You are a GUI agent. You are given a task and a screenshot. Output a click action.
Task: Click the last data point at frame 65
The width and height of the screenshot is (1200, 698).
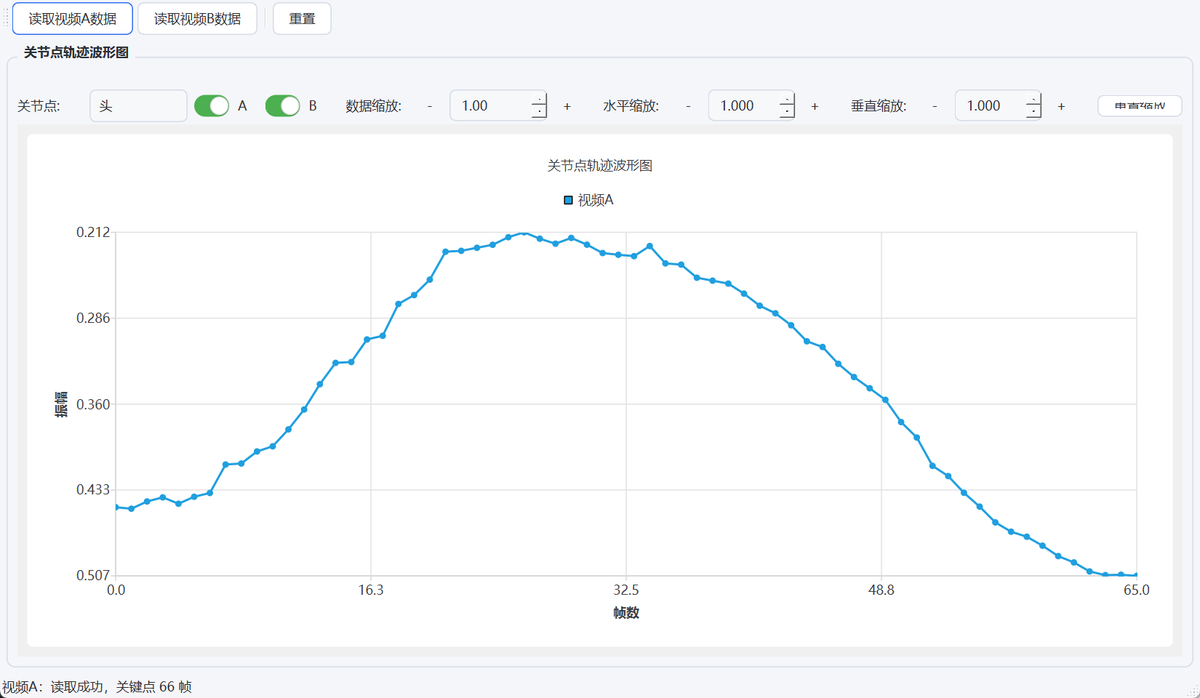pyautogui.click(x=1137, y=575)
